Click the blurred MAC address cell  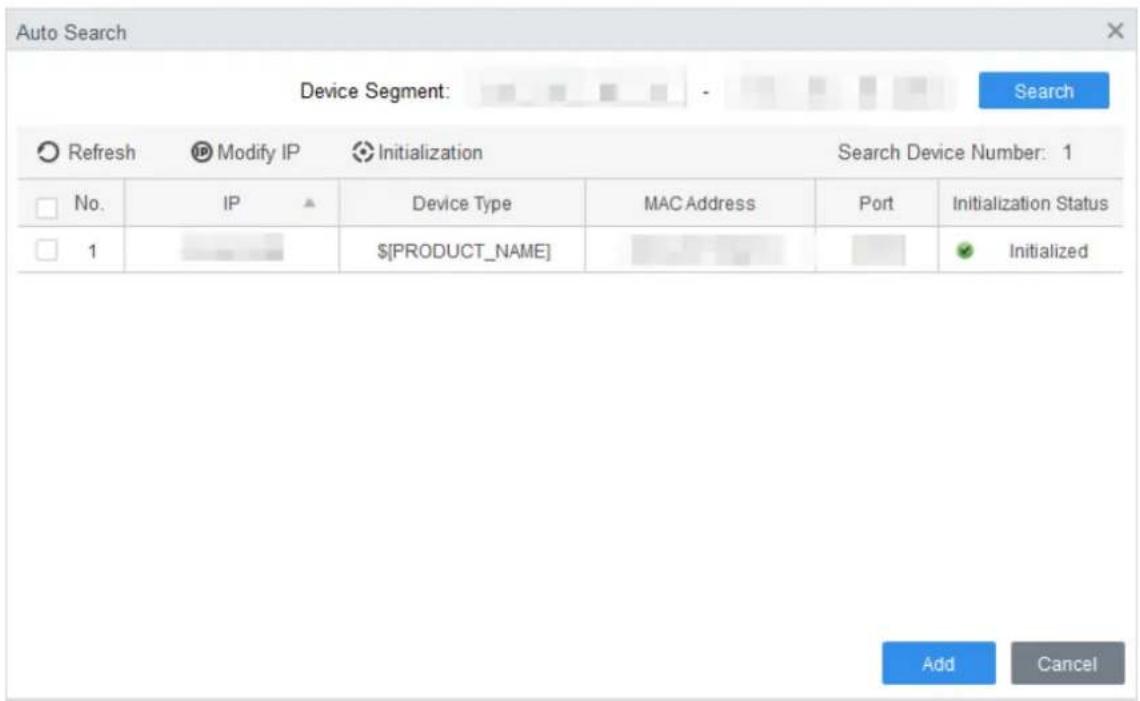point(707,250)
